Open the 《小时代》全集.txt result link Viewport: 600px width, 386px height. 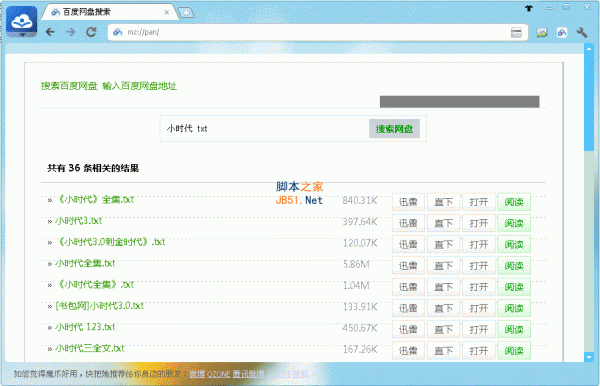pos(95,200)
